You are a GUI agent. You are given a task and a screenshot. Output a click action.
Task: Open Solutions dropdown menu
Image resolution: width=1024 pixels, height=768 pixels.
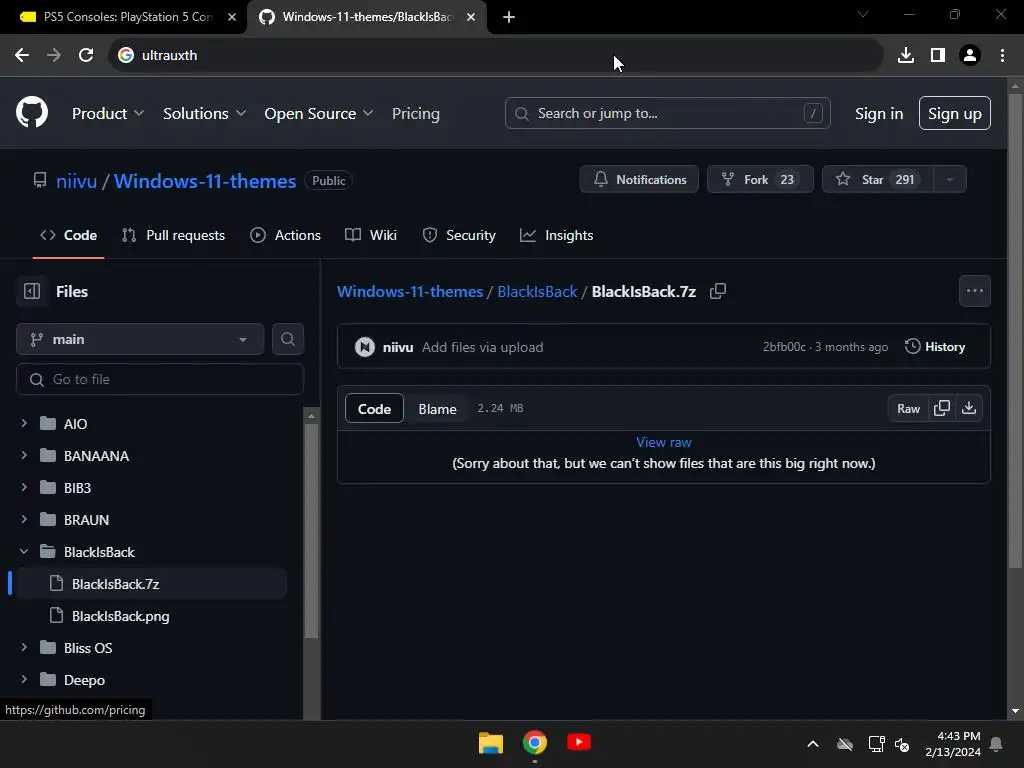[204, 114]
